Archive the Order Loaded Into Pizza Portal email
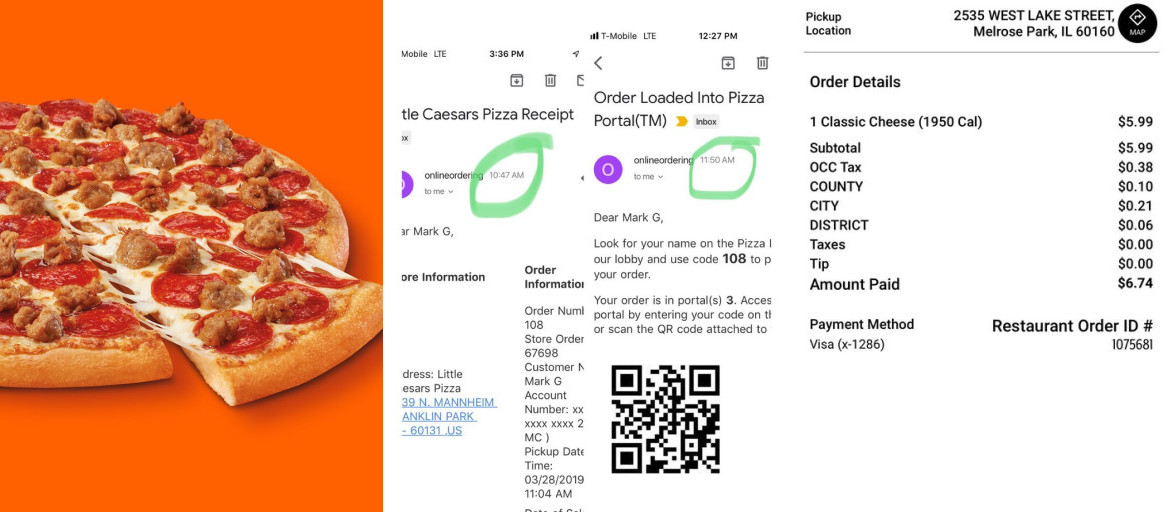This screenshot has height=512, width=1170. click(728, 63)
